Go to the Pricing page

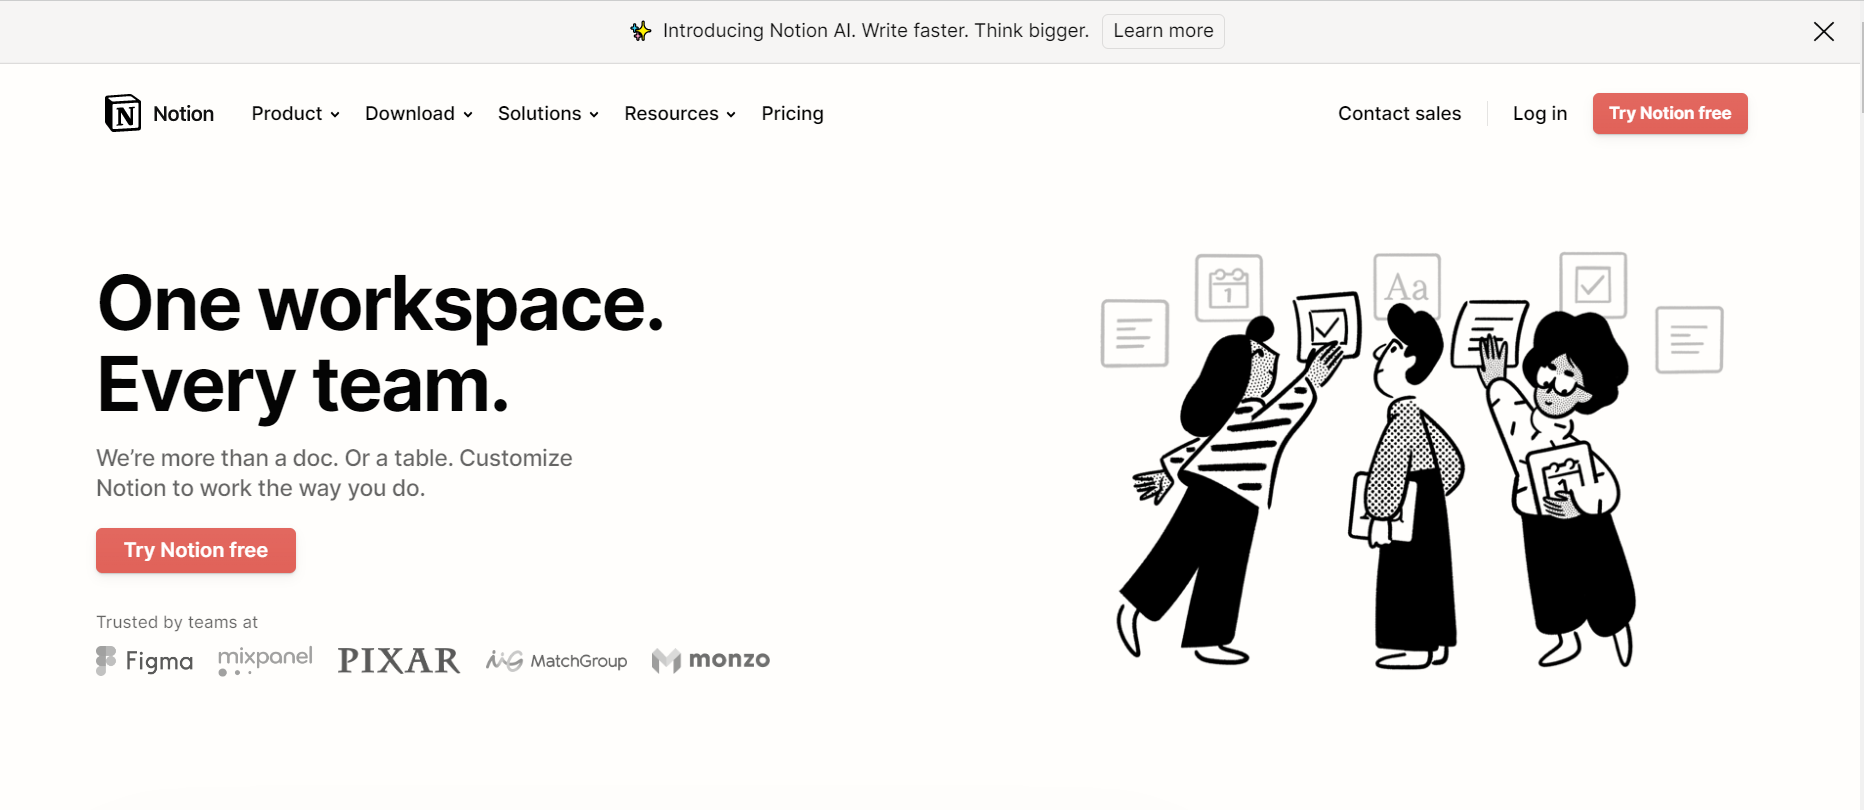point(793,114)
